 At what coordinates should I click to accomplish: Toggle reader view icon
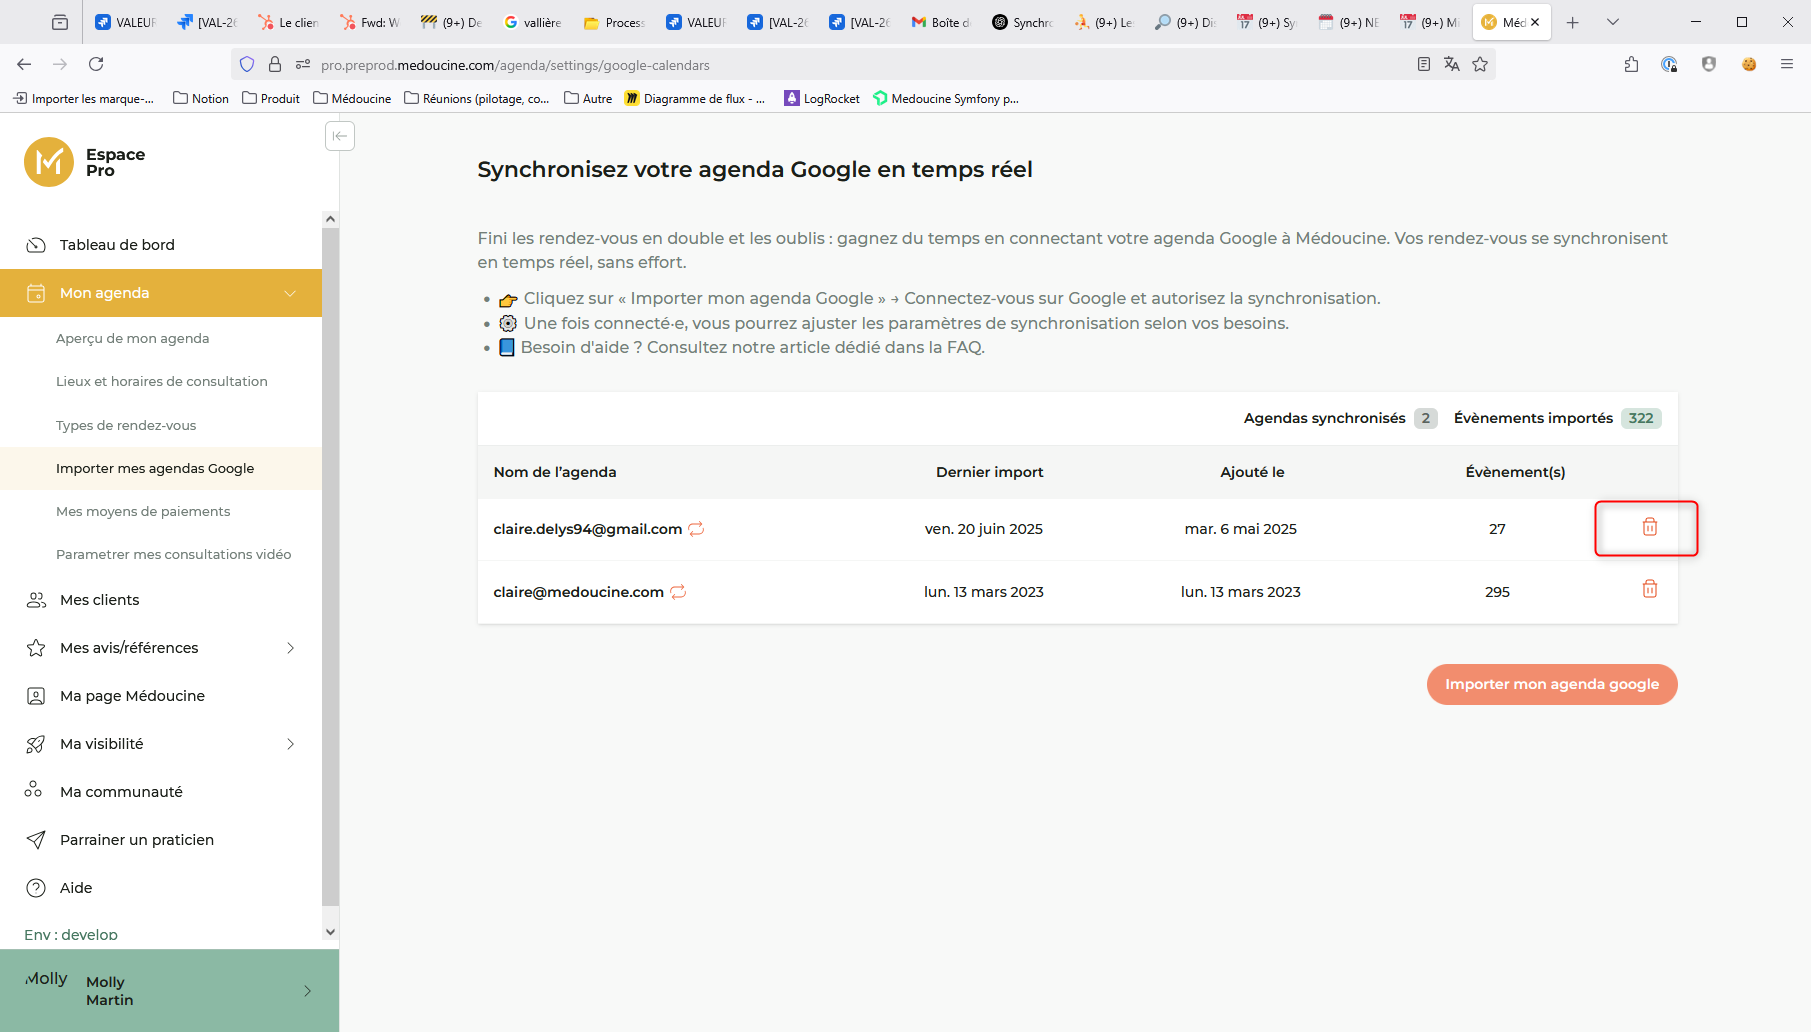point(1424,64)
